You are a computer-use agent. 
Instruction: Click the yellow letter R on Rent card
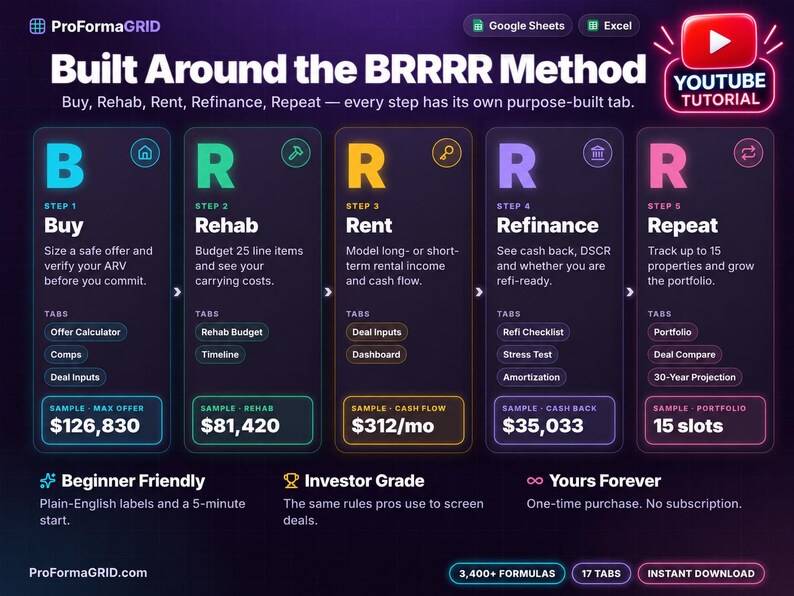[366, 166]
